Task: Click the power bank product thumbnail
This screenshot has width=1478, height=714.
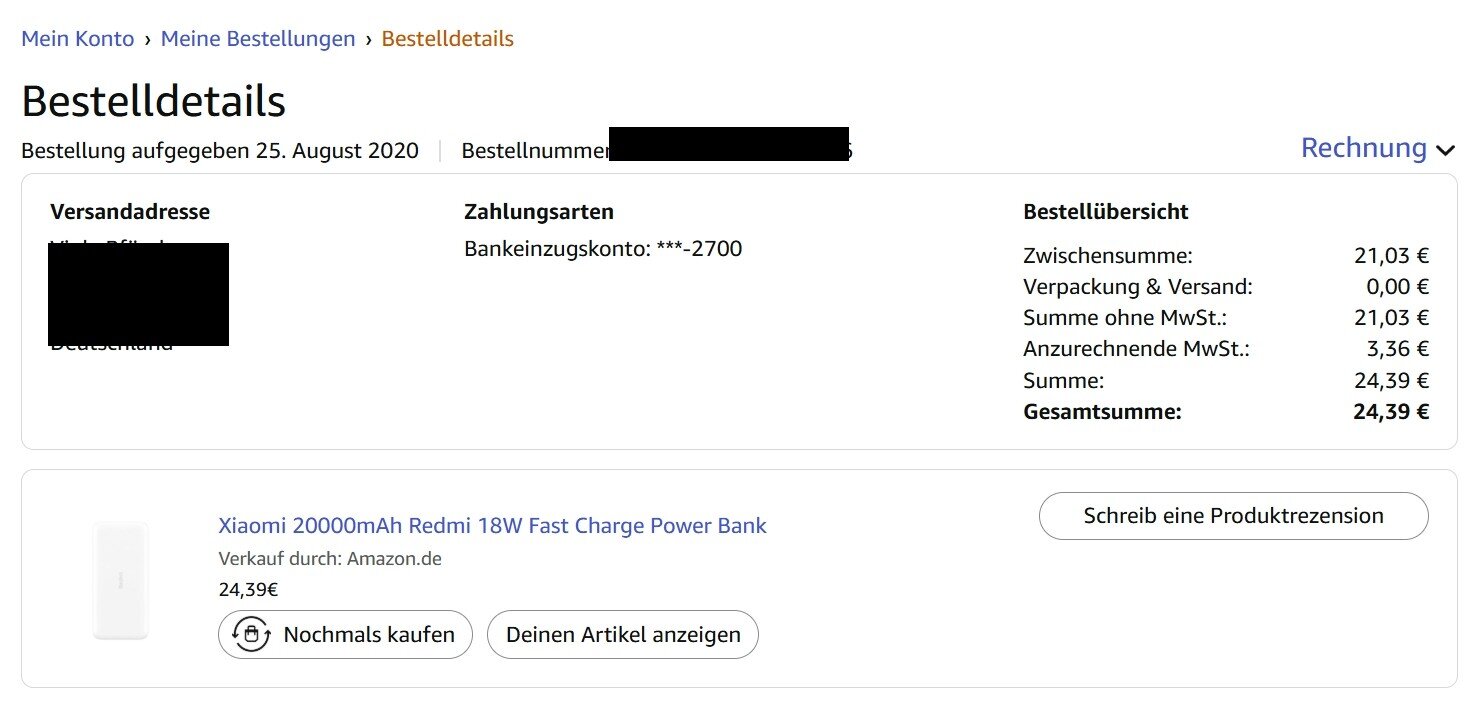Action: click(x=120, y=580)
